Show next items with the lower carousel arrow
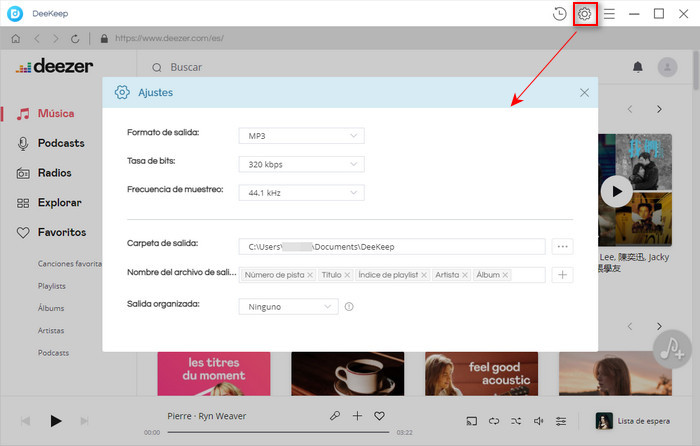 coord(659,326)
